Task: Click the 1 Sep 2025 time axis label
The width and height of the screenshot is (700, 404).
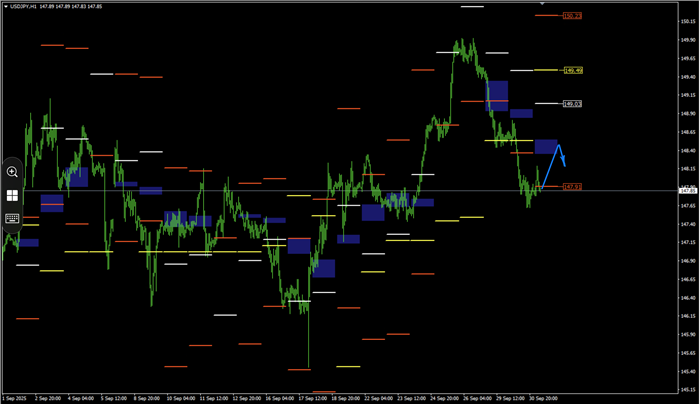Action: [x=16, y=398]
